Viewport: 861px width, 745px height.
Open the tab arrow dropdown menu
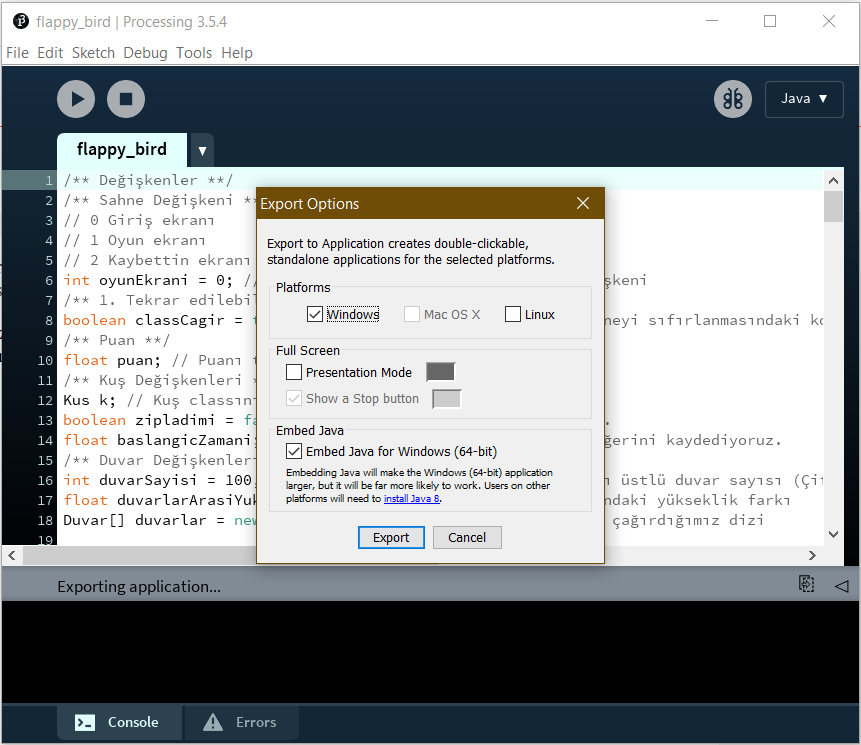click(x=202, y=150)
